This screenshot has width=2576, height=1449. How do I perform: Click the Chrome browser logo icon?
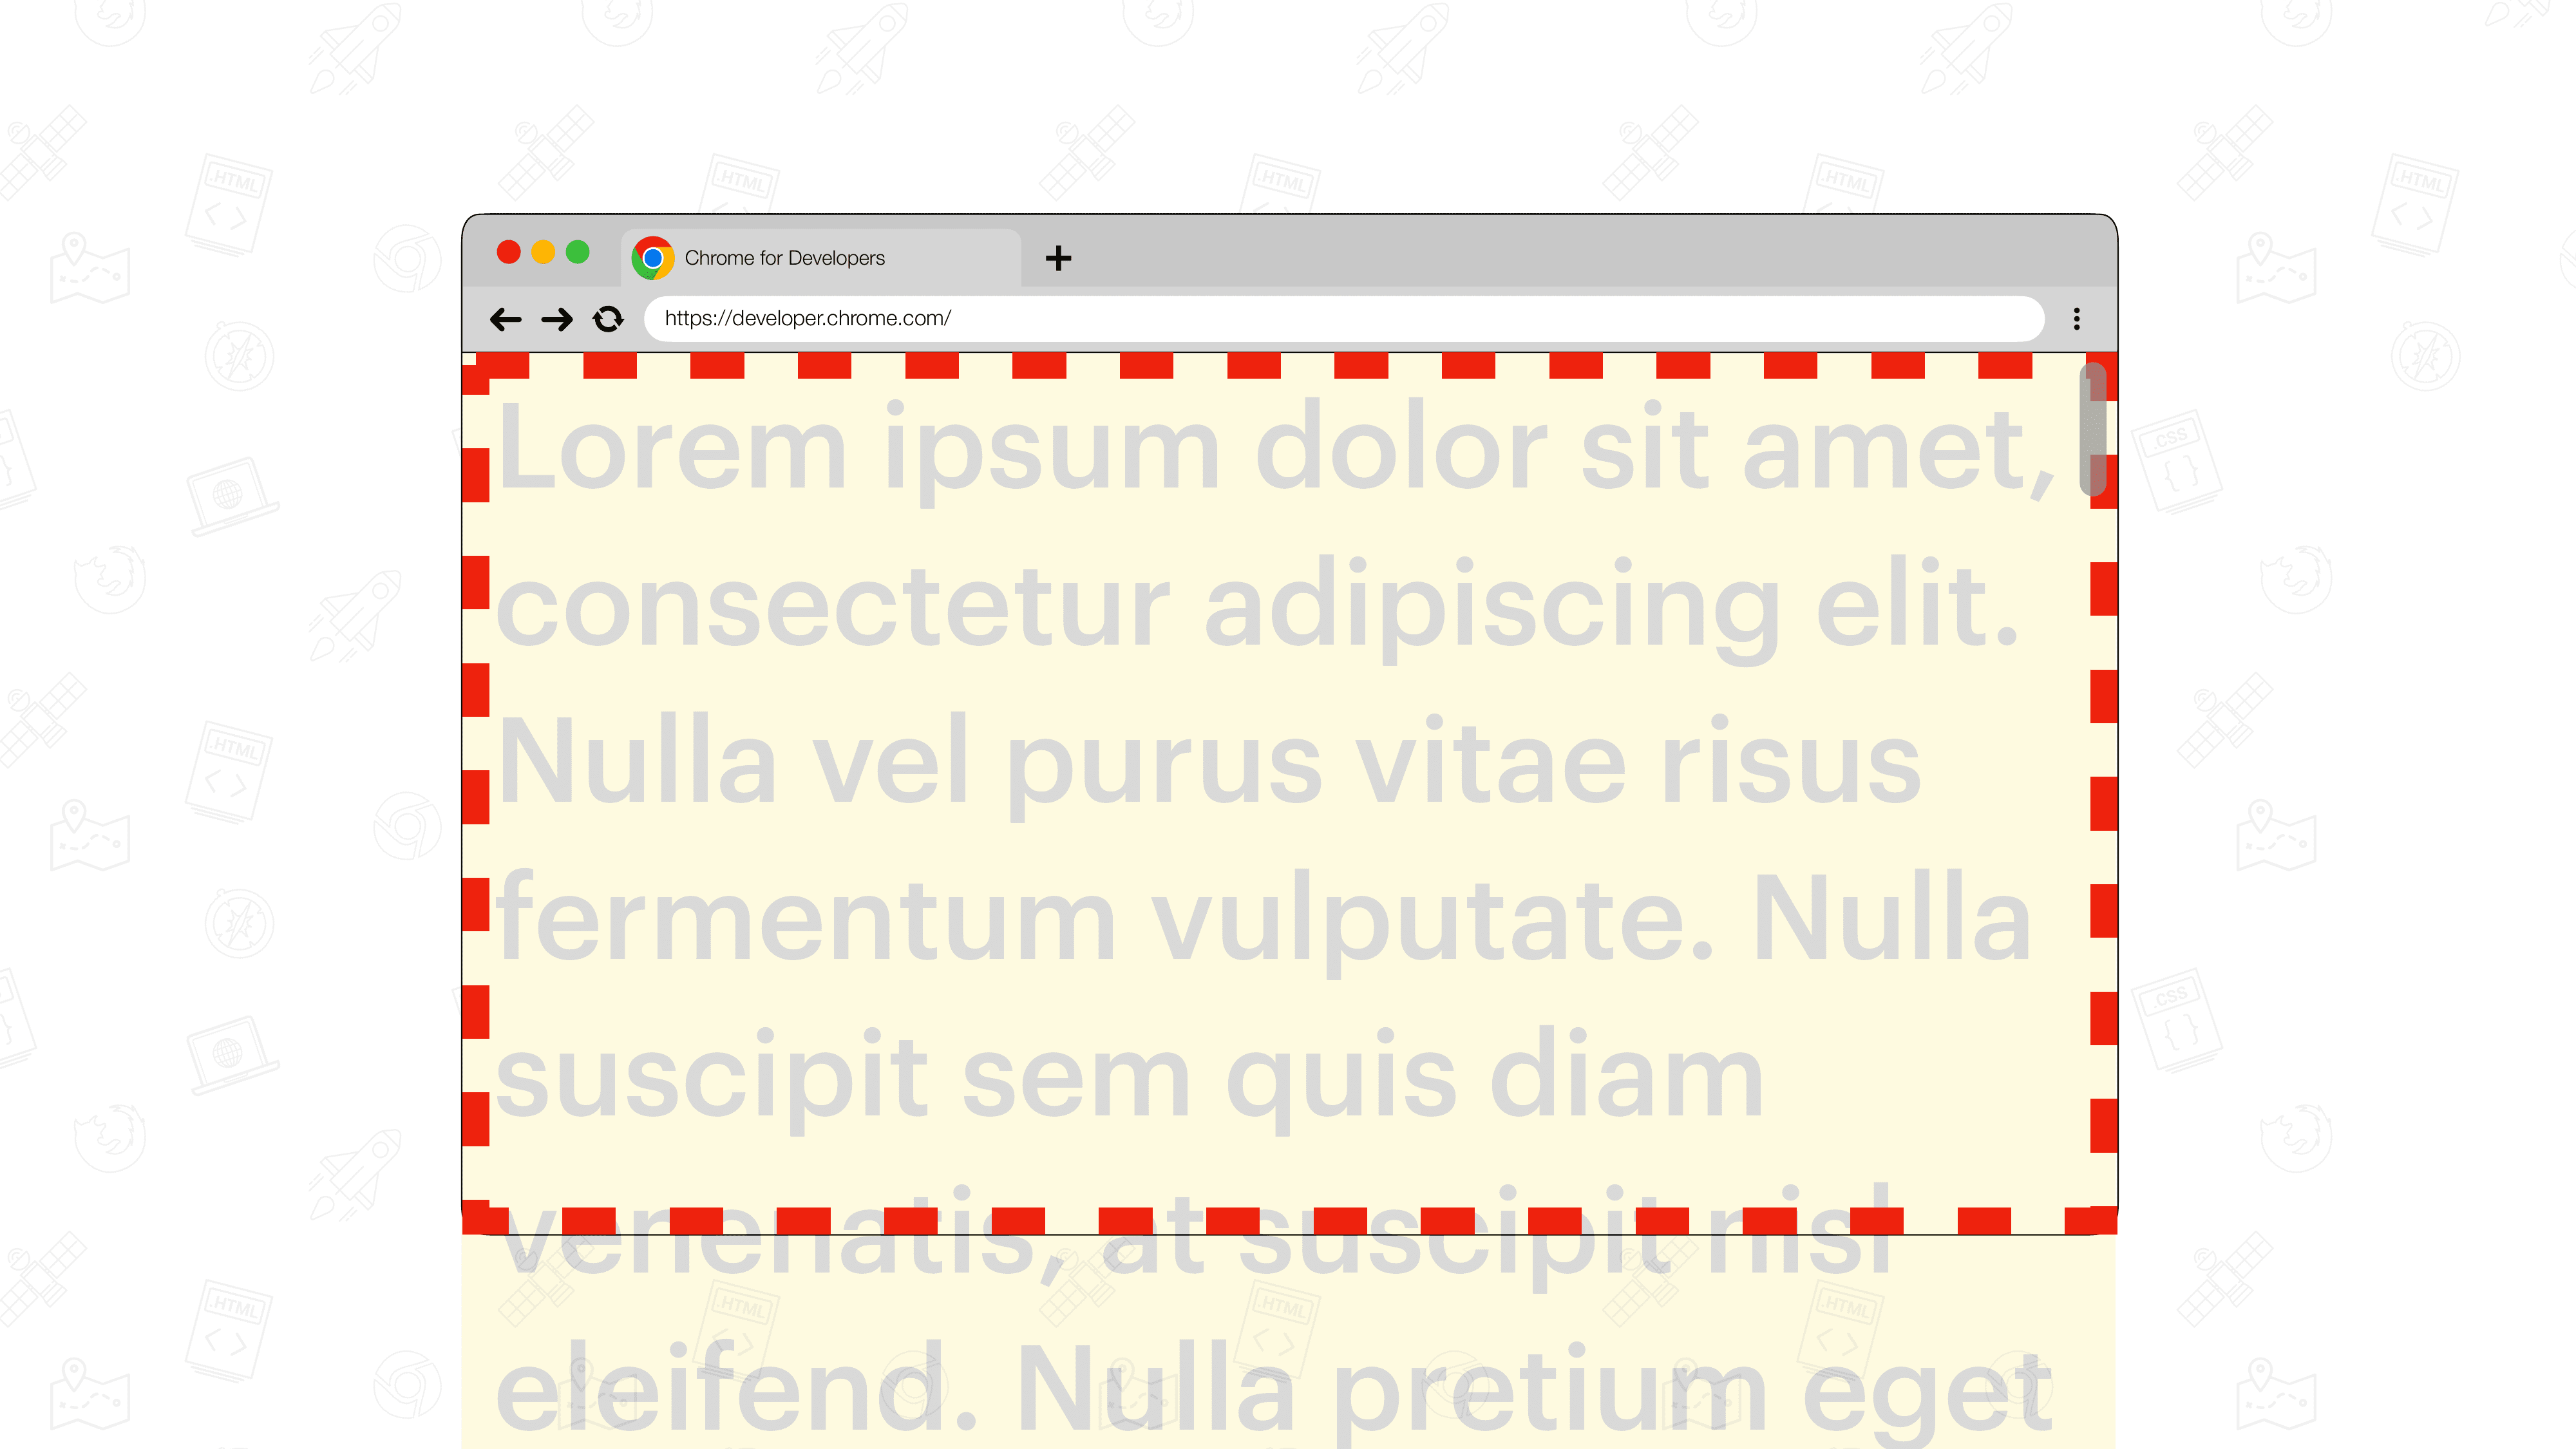point(653,256)
